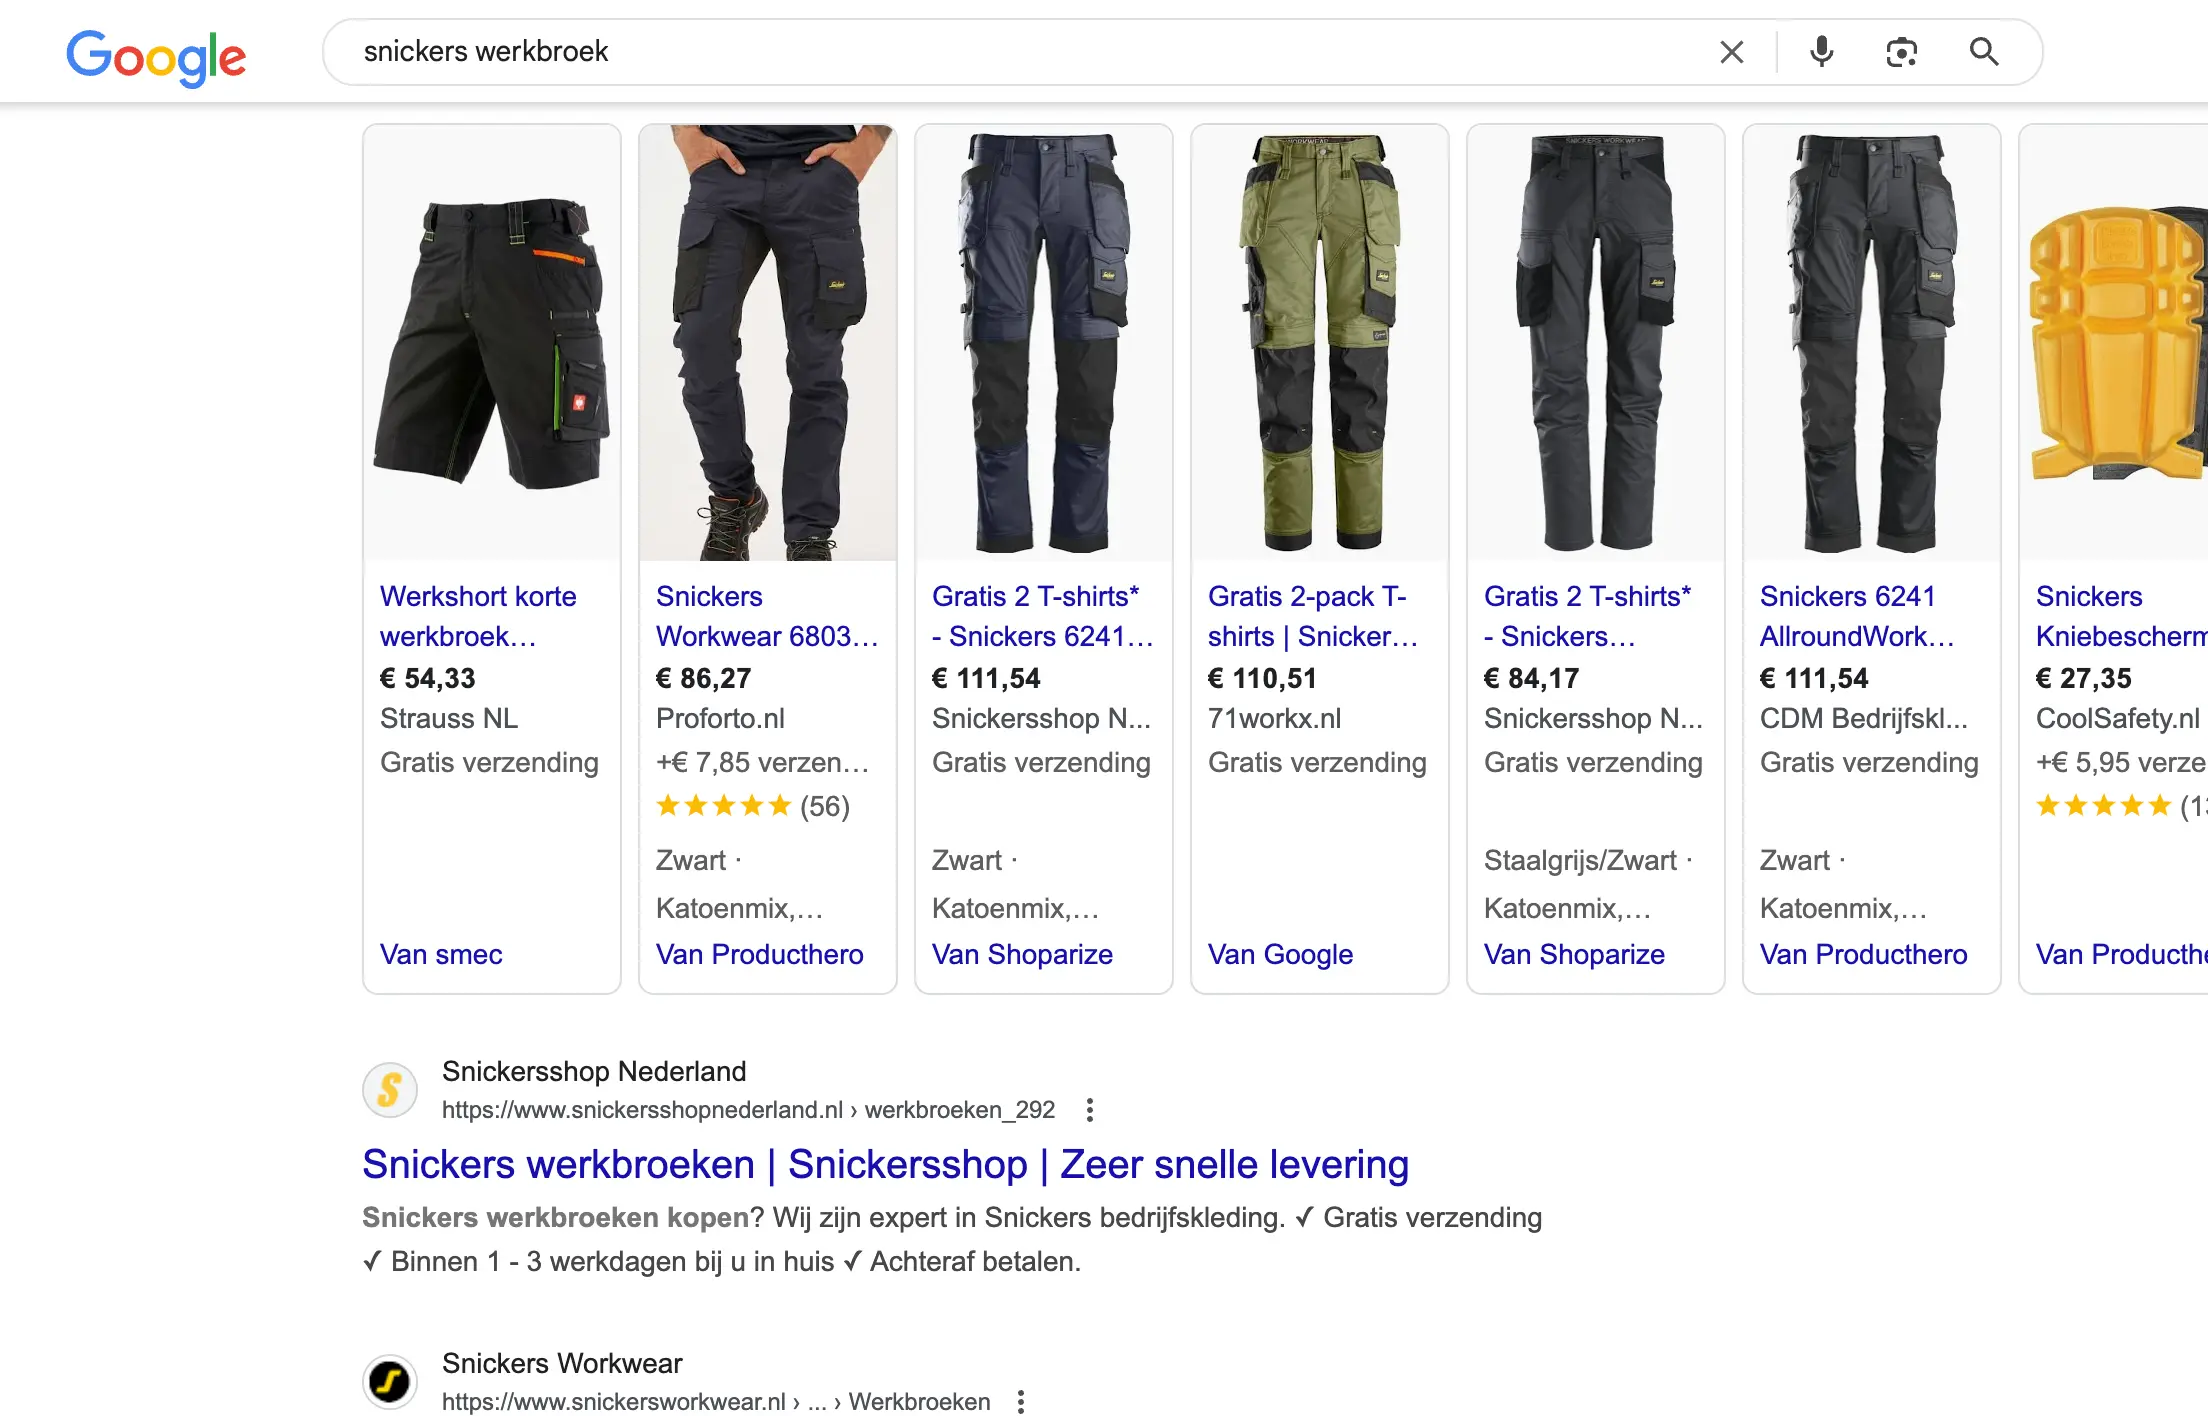
Task: Click the price € 84,17
Action: pos(1532,678)
